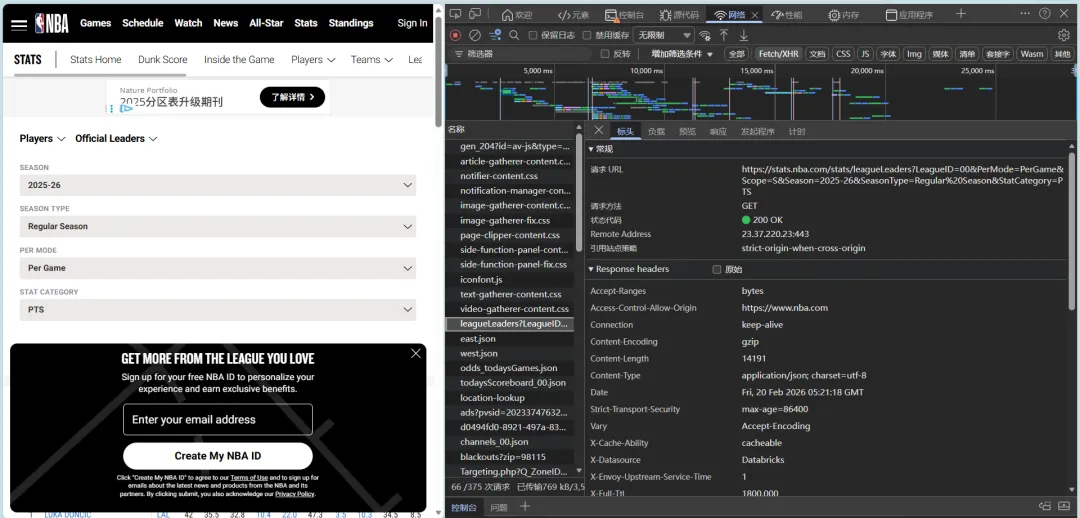Screen dimensions: 1080x518
Task: Open the NBA hamburger menu
Action: 19,24
